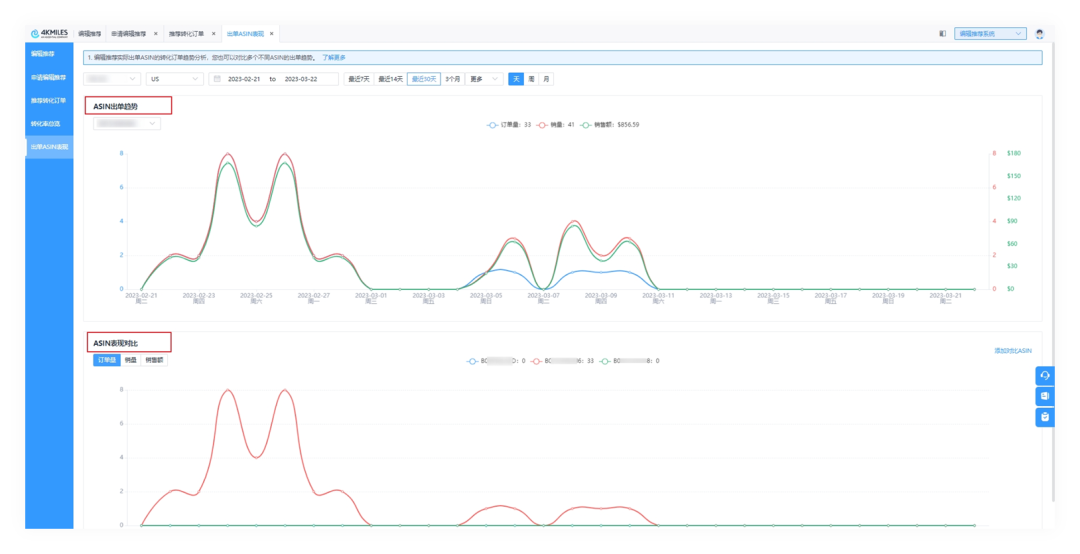Open the US marketplace dropdown
This screenshot has height=554, width=1080.
click(x=174, y=79)
